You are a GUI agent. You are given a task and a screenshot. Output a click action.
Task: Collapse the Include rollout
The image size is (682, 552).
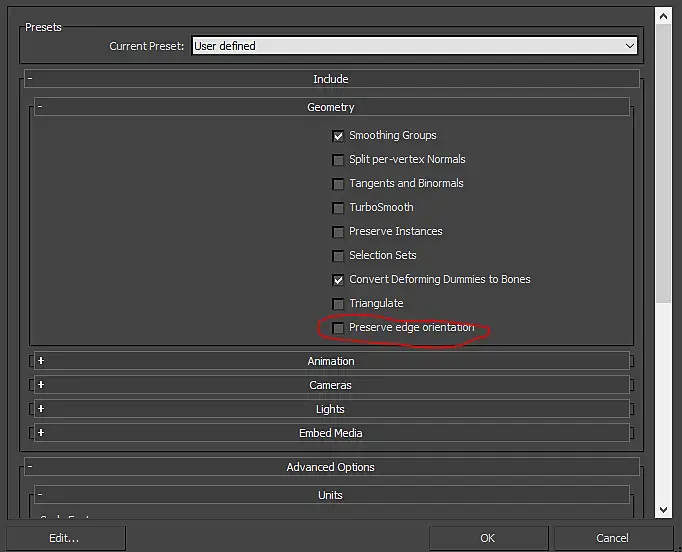(x=332, y=79)
